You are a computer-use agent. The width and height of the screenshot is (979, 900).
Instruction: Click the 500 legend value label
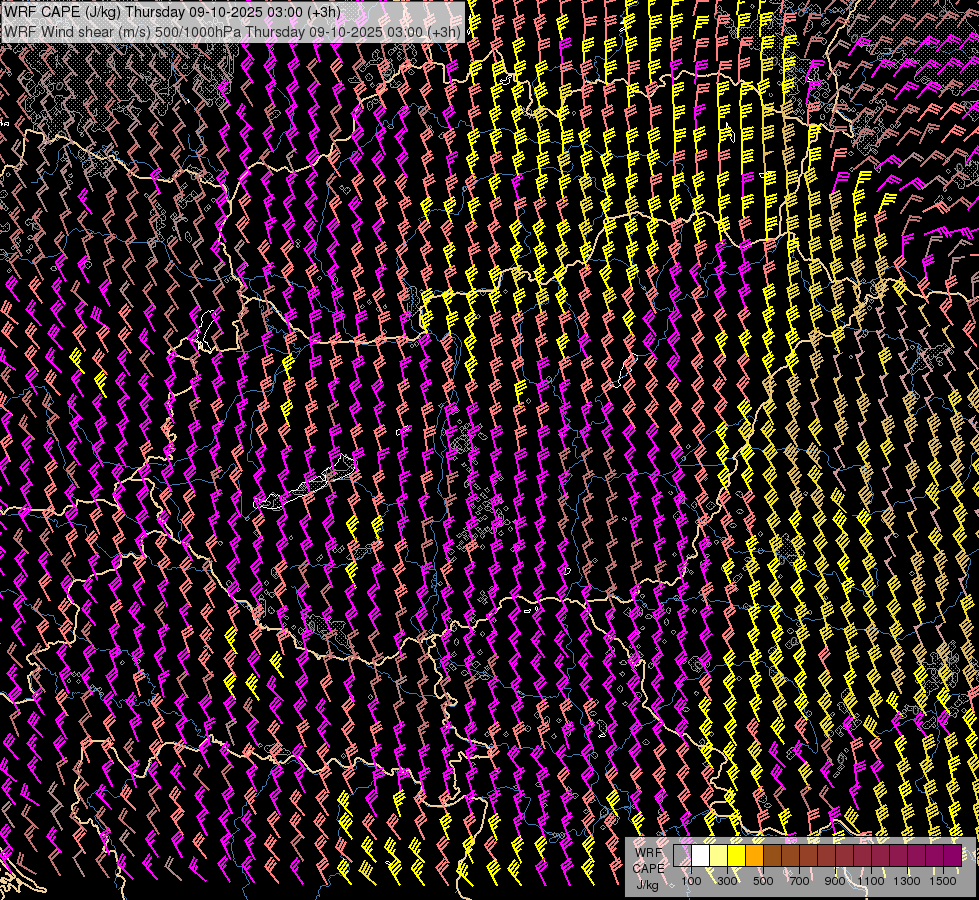(x=763, y=881)
